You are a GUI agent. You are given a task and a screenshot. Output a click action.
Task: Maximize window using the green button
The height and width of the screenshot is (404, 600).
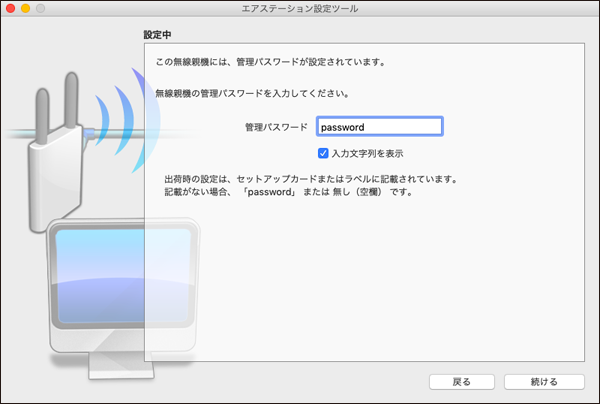coord(41,9)
